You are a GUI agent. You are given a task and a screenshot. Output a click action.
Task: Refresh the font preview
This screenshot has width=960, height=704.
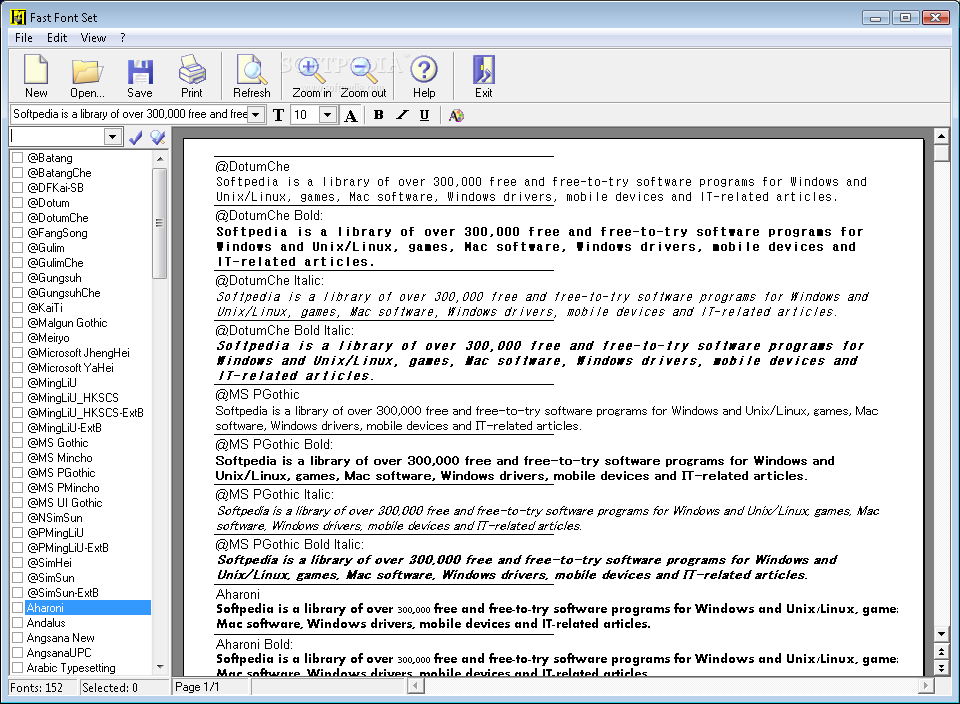point(252,76)
